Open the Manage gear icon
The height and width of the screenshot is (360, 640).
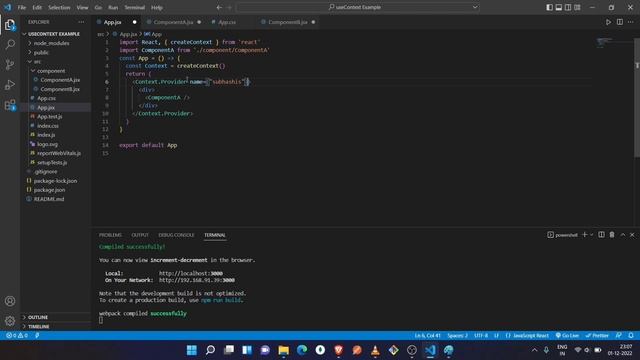click(x=10, y=321)
